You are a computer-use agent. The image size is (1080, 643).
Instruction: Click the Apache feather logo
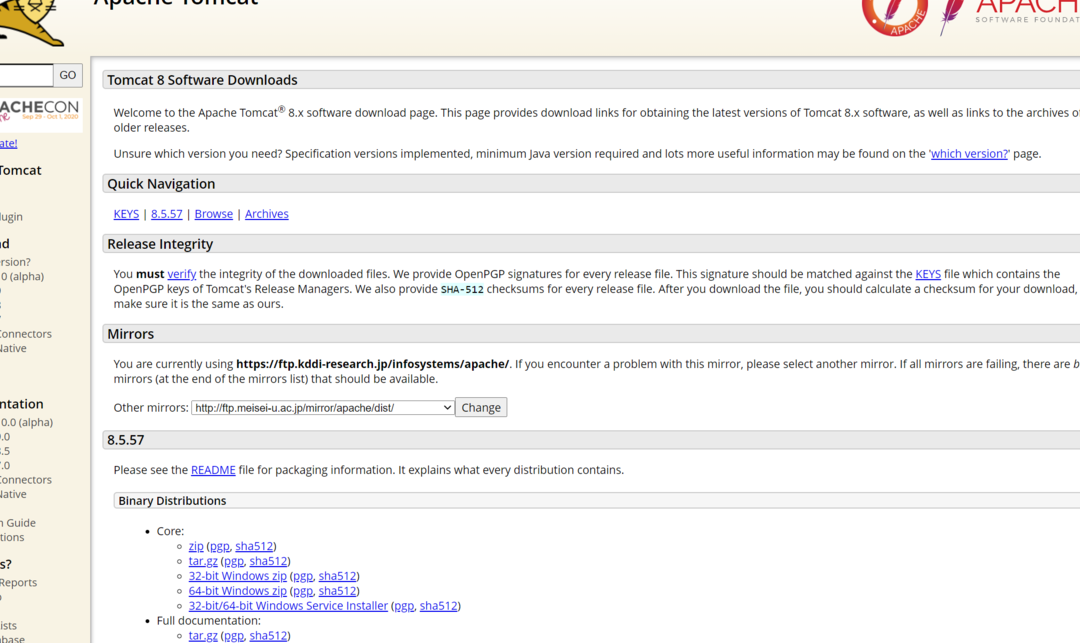tap(952, 16)
